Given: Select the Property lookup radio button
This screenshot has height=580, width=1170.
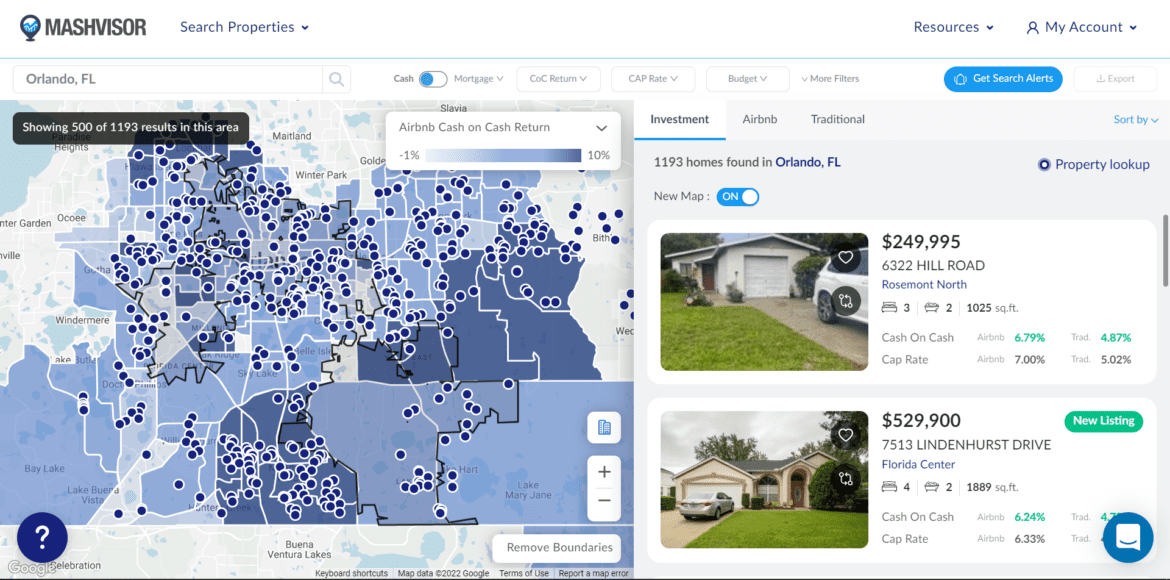Looking at the screenshot, I should (x=1043, y=164).
